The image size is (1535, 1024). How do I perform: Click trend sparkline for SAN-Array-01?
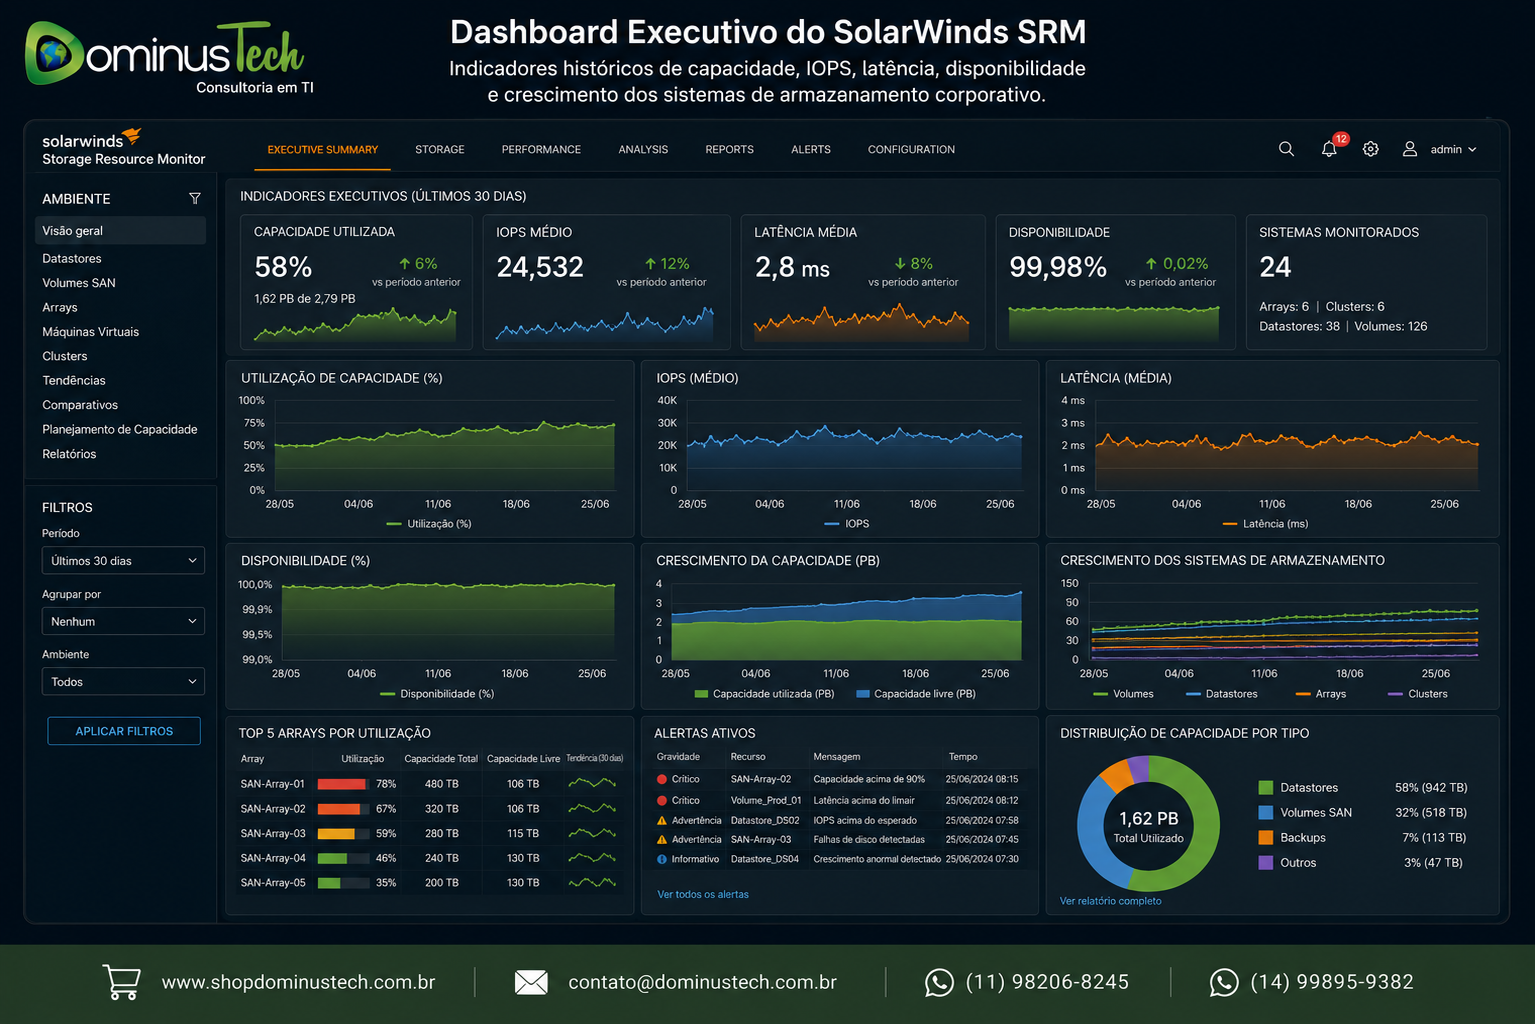click(592, 784)
